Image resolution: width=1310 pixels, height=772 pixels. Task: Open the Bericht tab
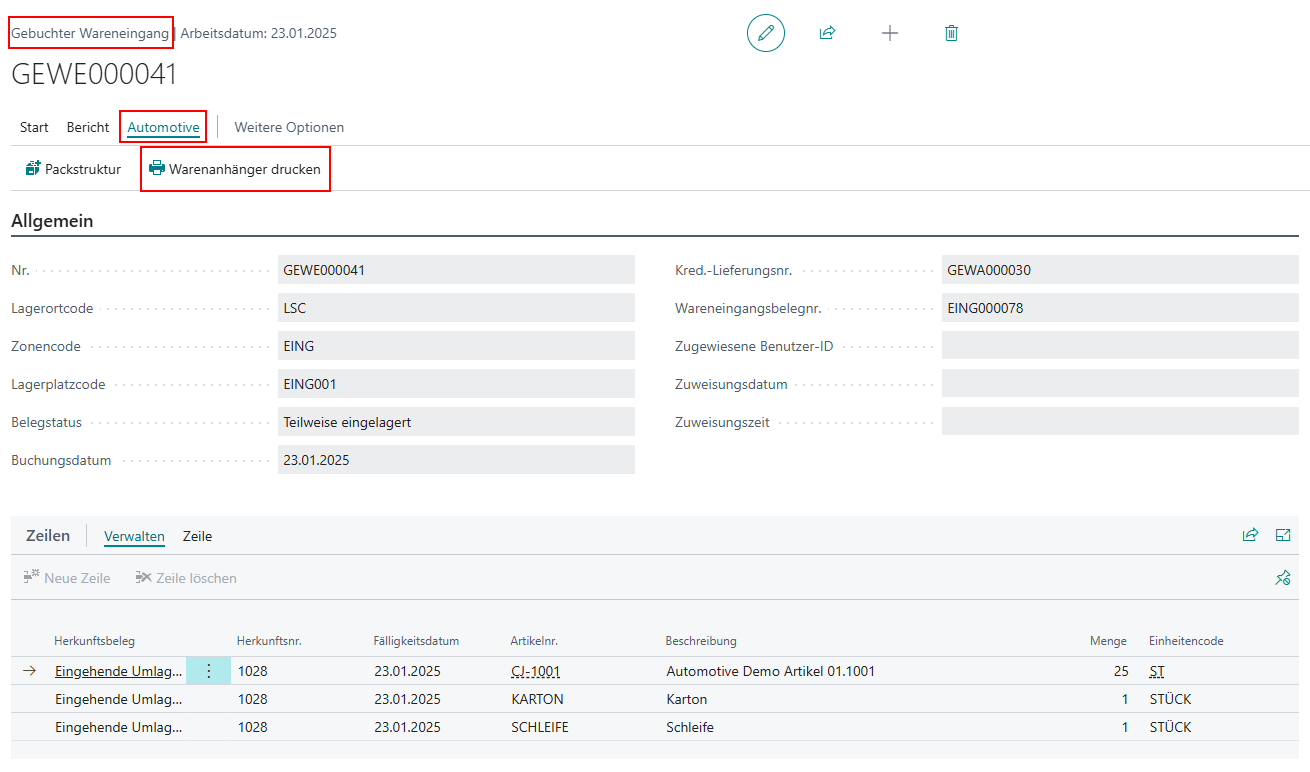click(88, 127)
